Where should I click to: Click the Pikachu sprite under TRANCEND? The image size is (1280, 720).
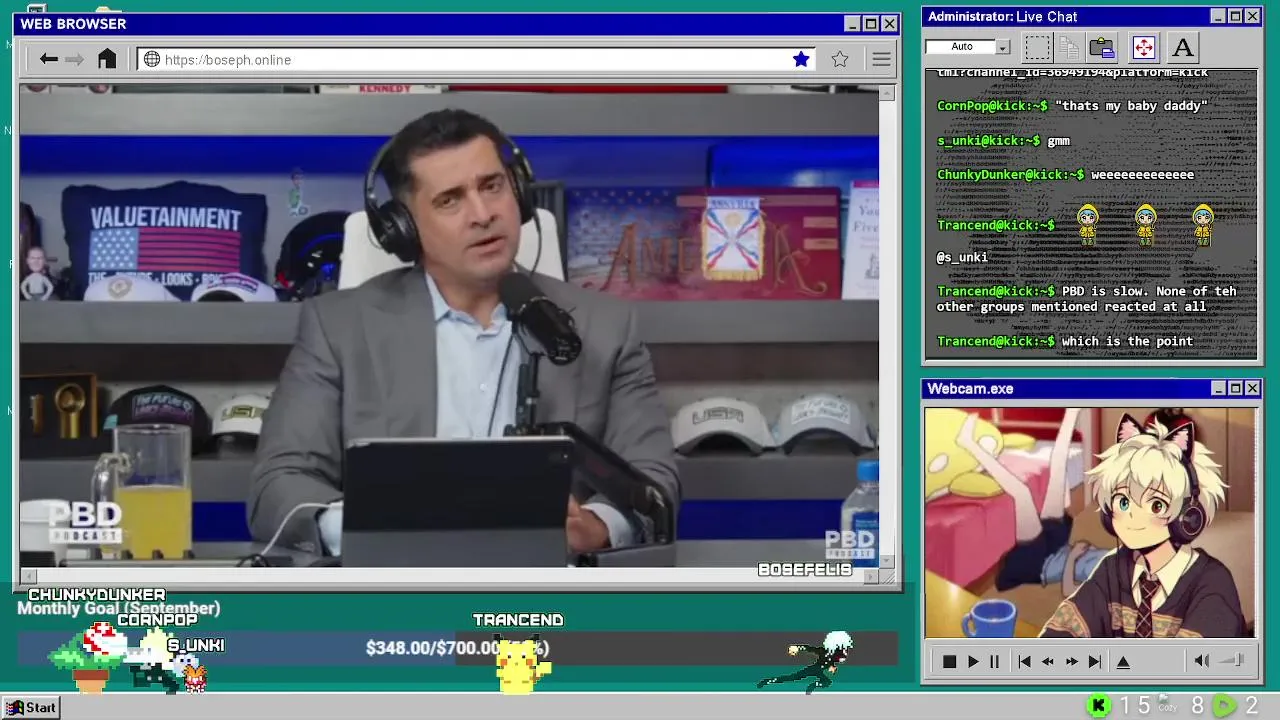click(x=521, y=666)
